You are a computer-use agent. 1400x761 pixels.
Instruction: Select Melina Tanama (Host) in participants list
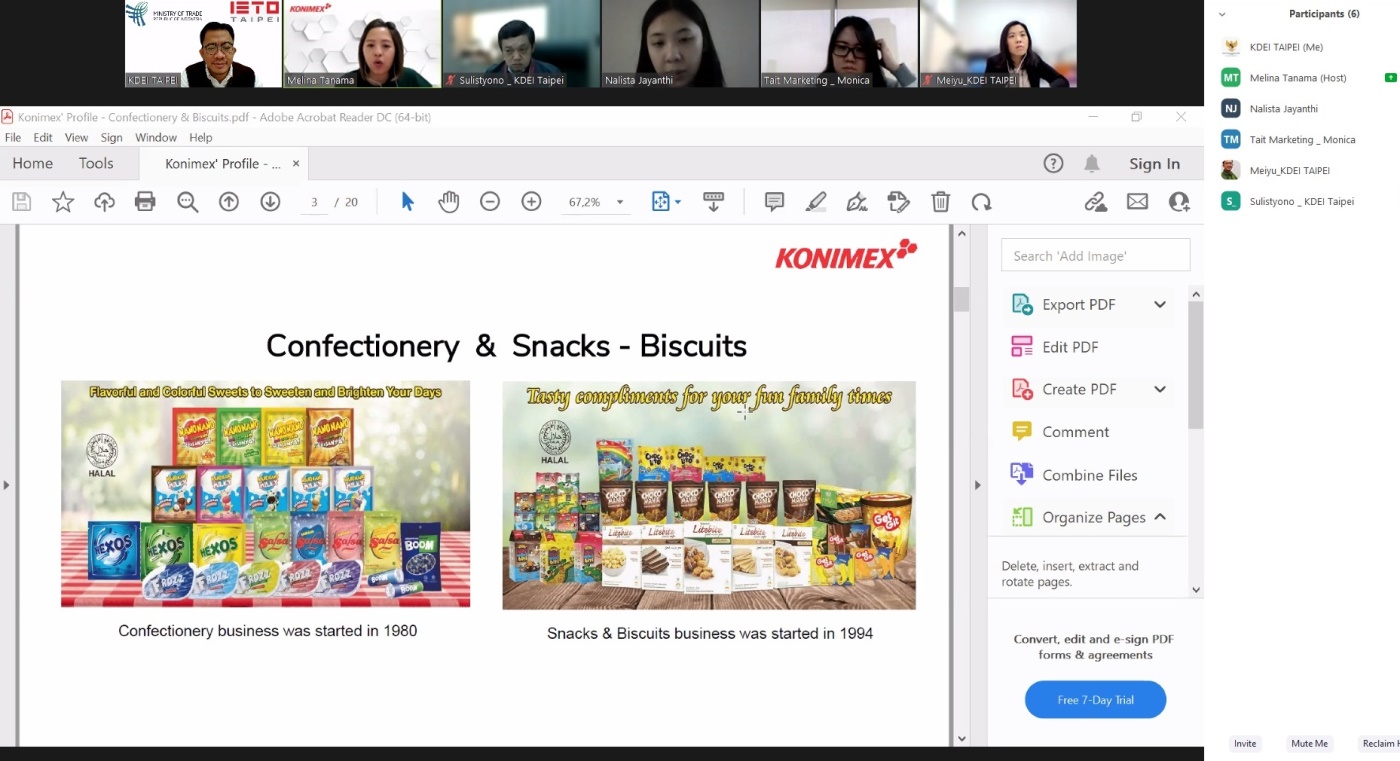click(x=1297, y=78)
